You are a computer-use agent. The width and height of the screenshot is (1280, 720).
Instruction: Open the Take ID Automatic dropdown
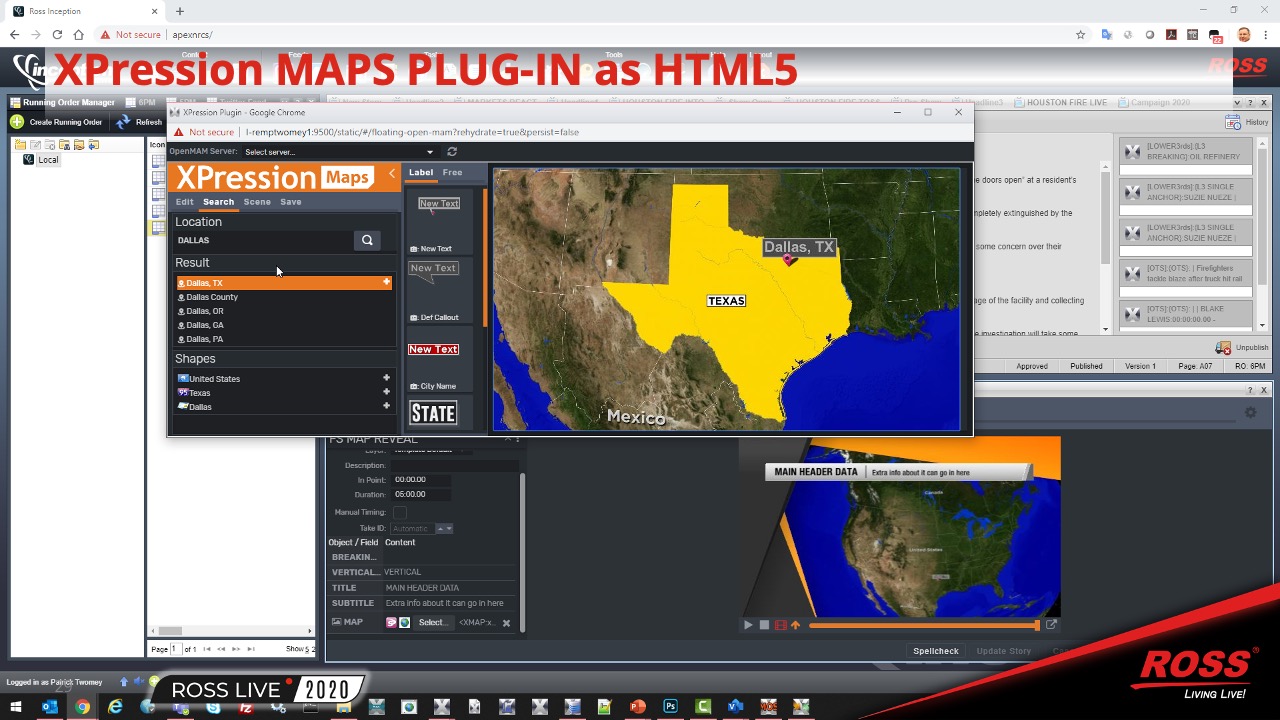click(422, 528)
